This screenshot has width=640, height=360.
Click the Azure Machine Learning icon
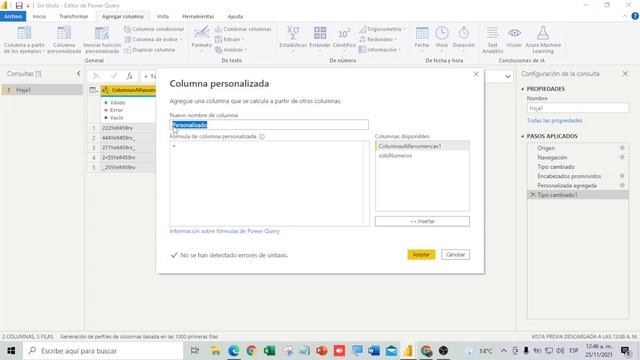coord(543,33)
